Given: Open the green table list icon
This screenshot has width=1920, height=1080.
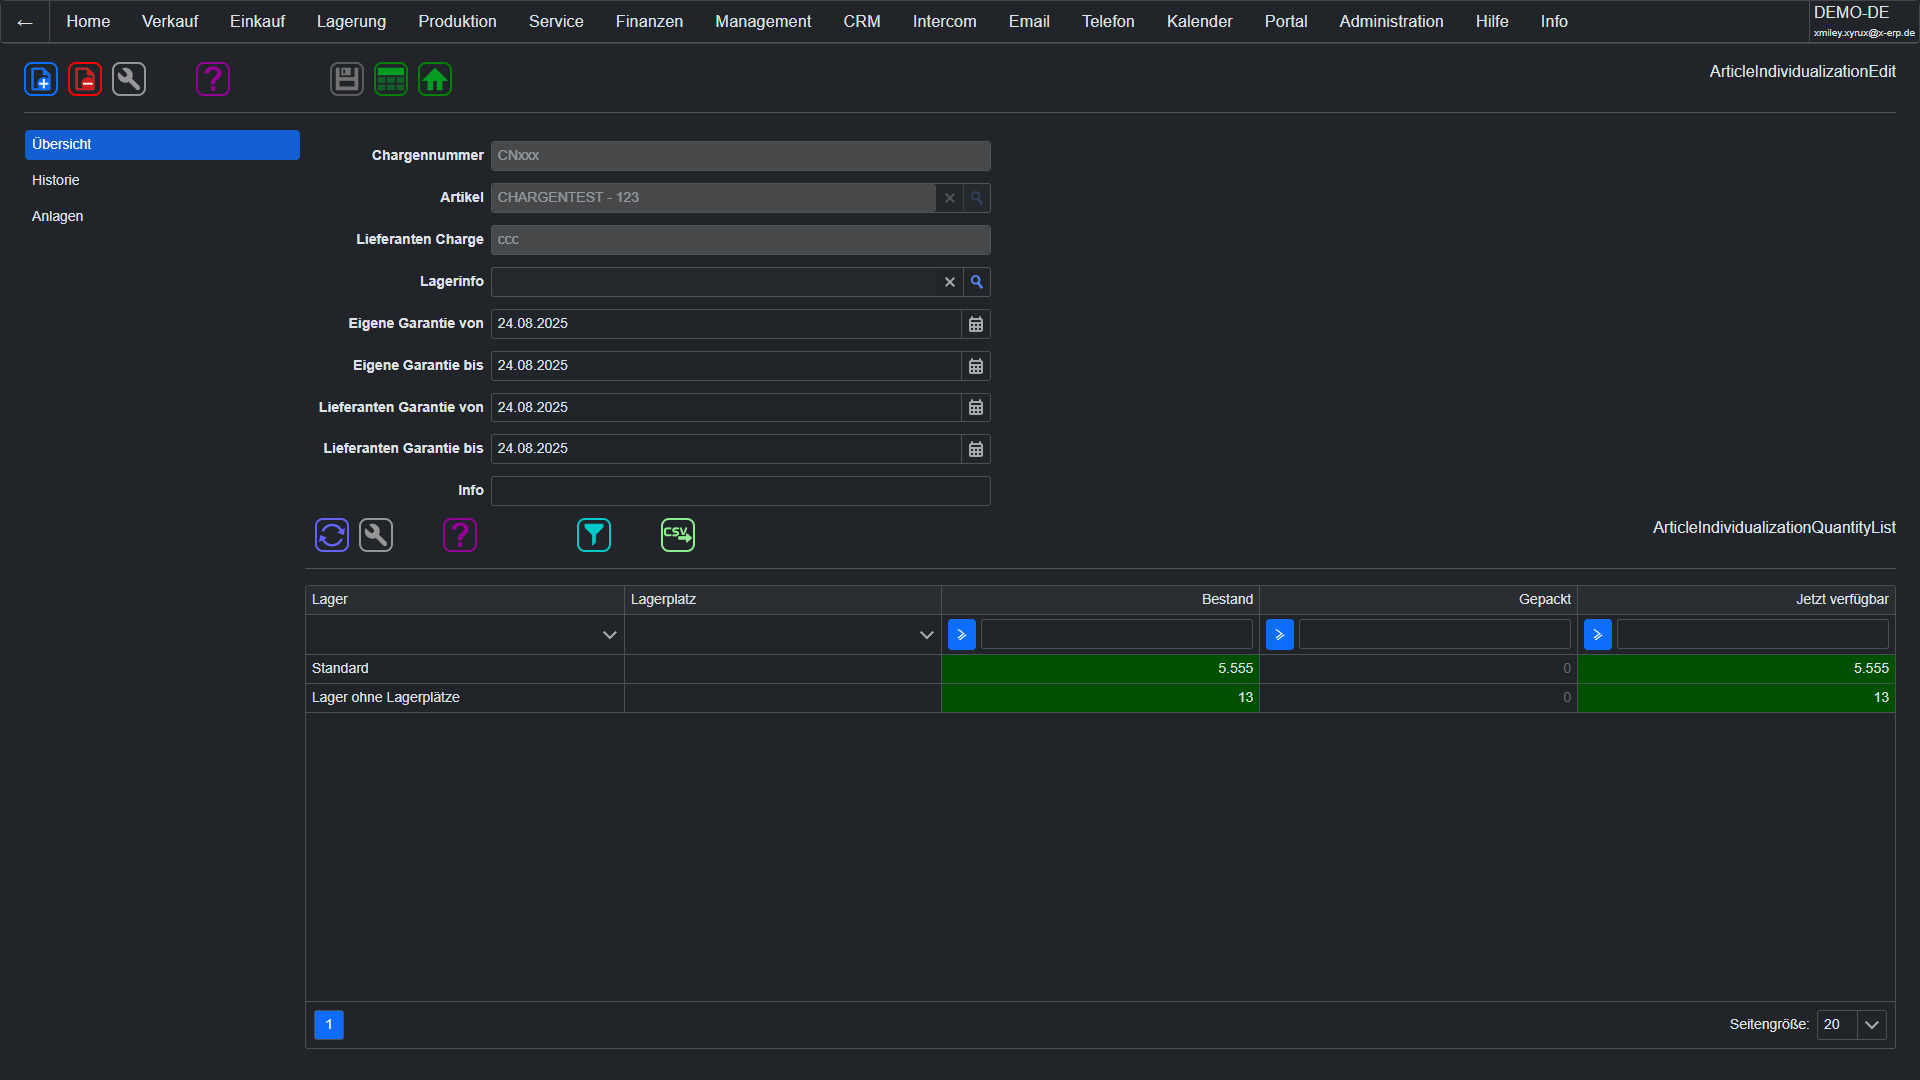Looking at the screenshot, I should click(391, 79).
